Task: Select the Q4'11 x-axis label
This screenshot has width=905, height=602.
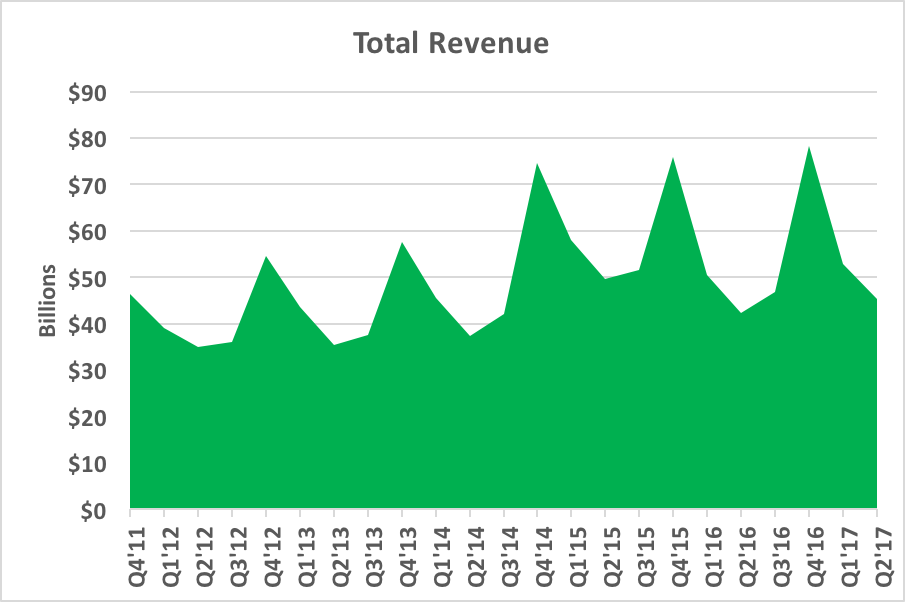Action: [x=131, y=546]
